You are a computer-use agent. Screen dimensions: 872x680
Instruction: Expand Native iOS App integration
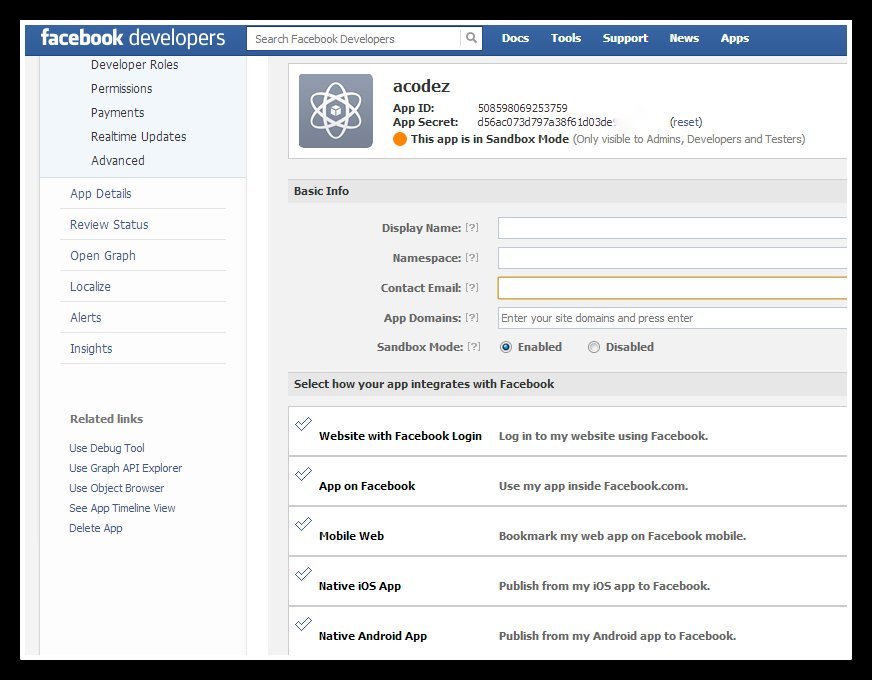click(x=568, y=581)
